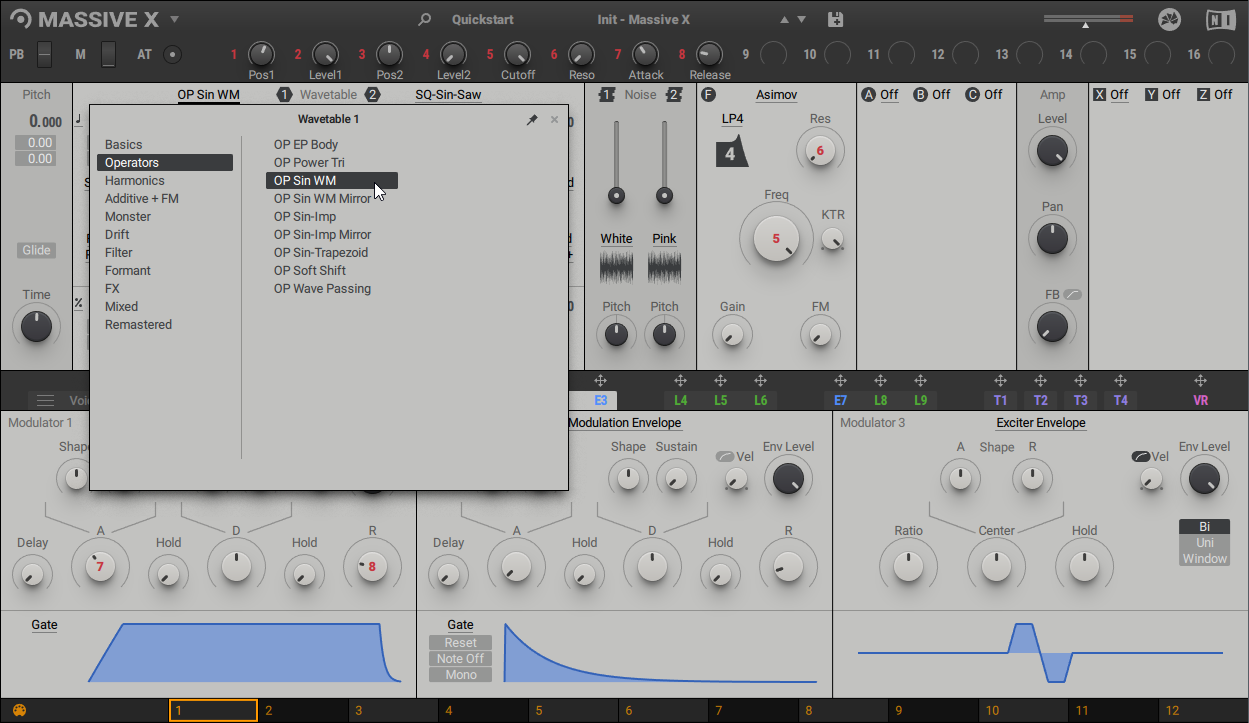The width and height of the screenshot is (1249, 723).
Task: Toggle the Glide button in Pitch
Action: [36, 251]
